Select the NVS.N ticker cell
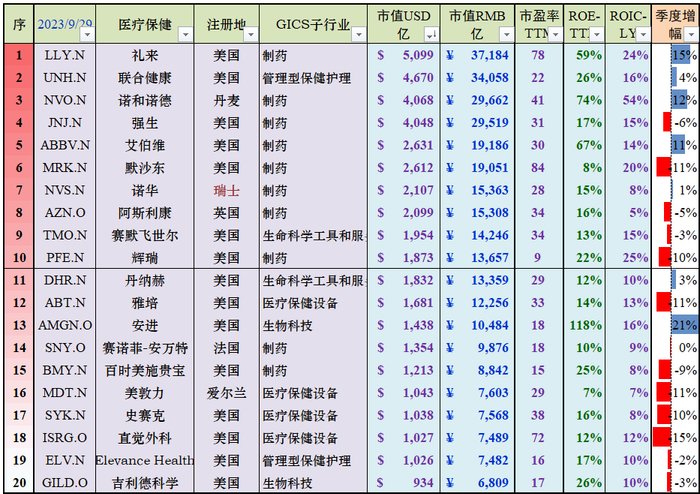Viewport: 700px width, 494px height. coord(65,191)
